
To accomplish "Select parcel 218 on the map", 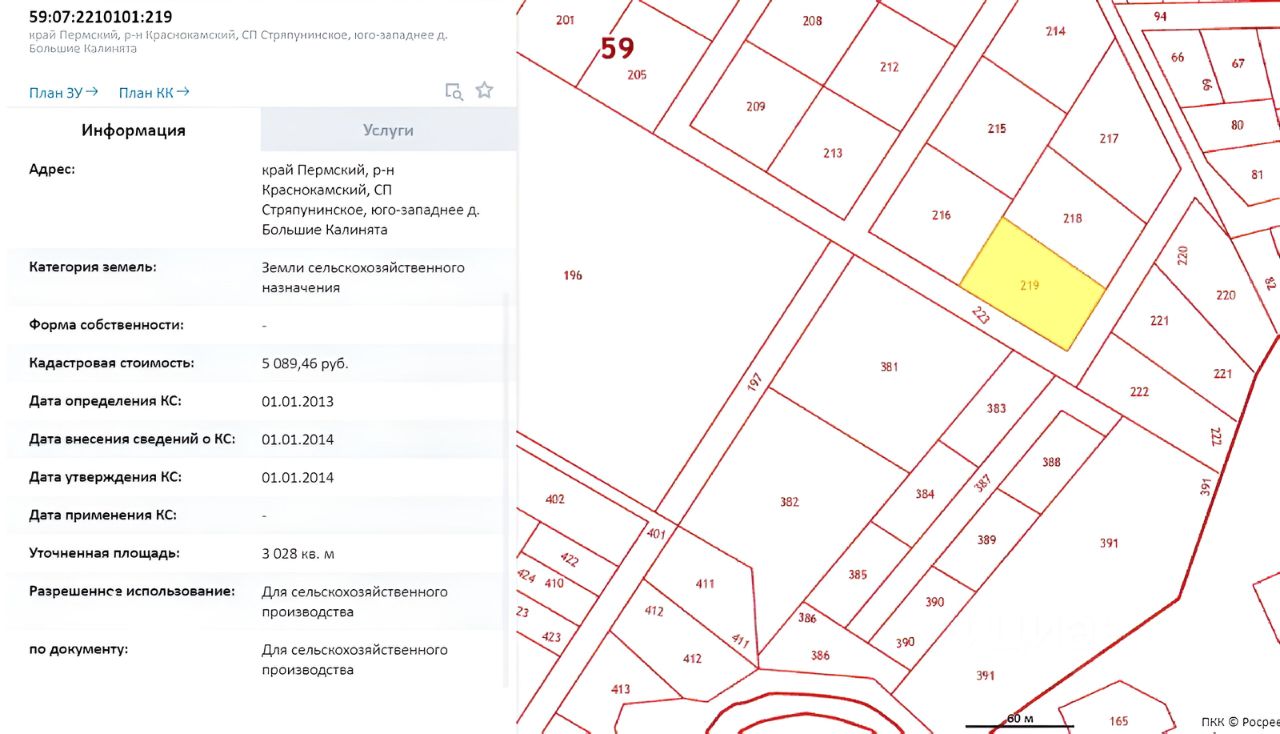I will tap(1073, 218).
